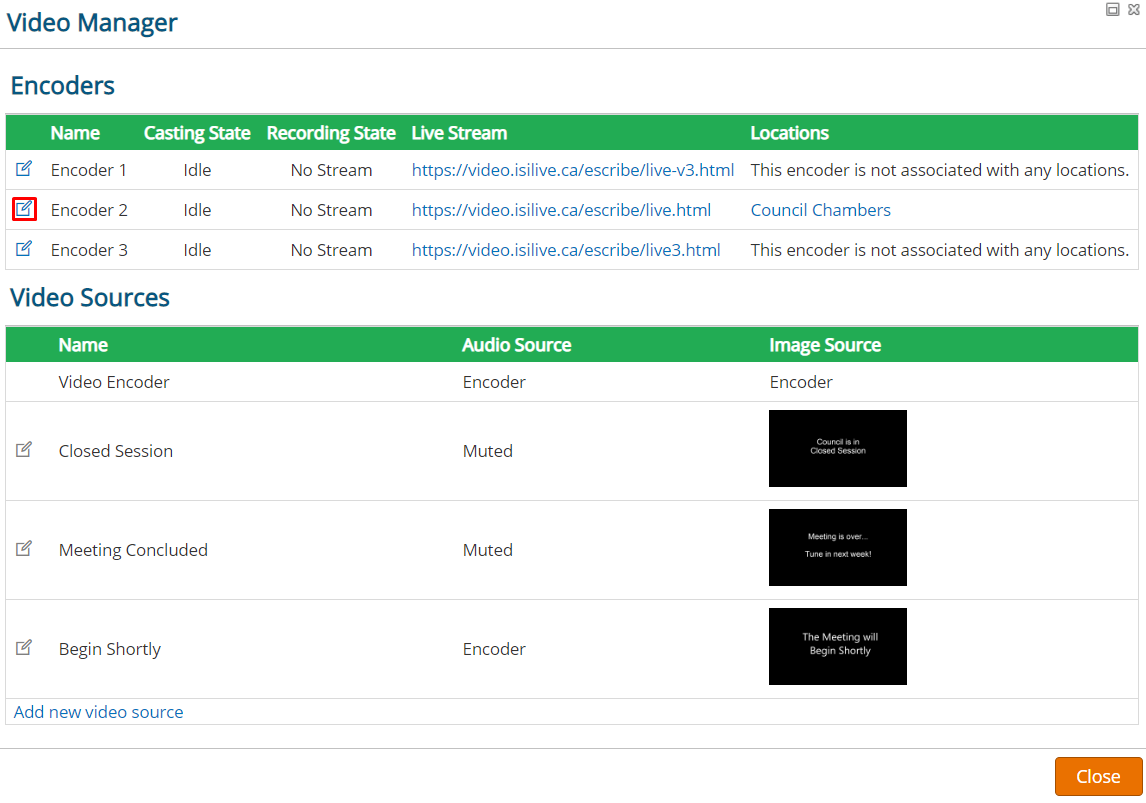
Task: Edit the Meeting Concluded video source
Action: [x=23, y=548]
